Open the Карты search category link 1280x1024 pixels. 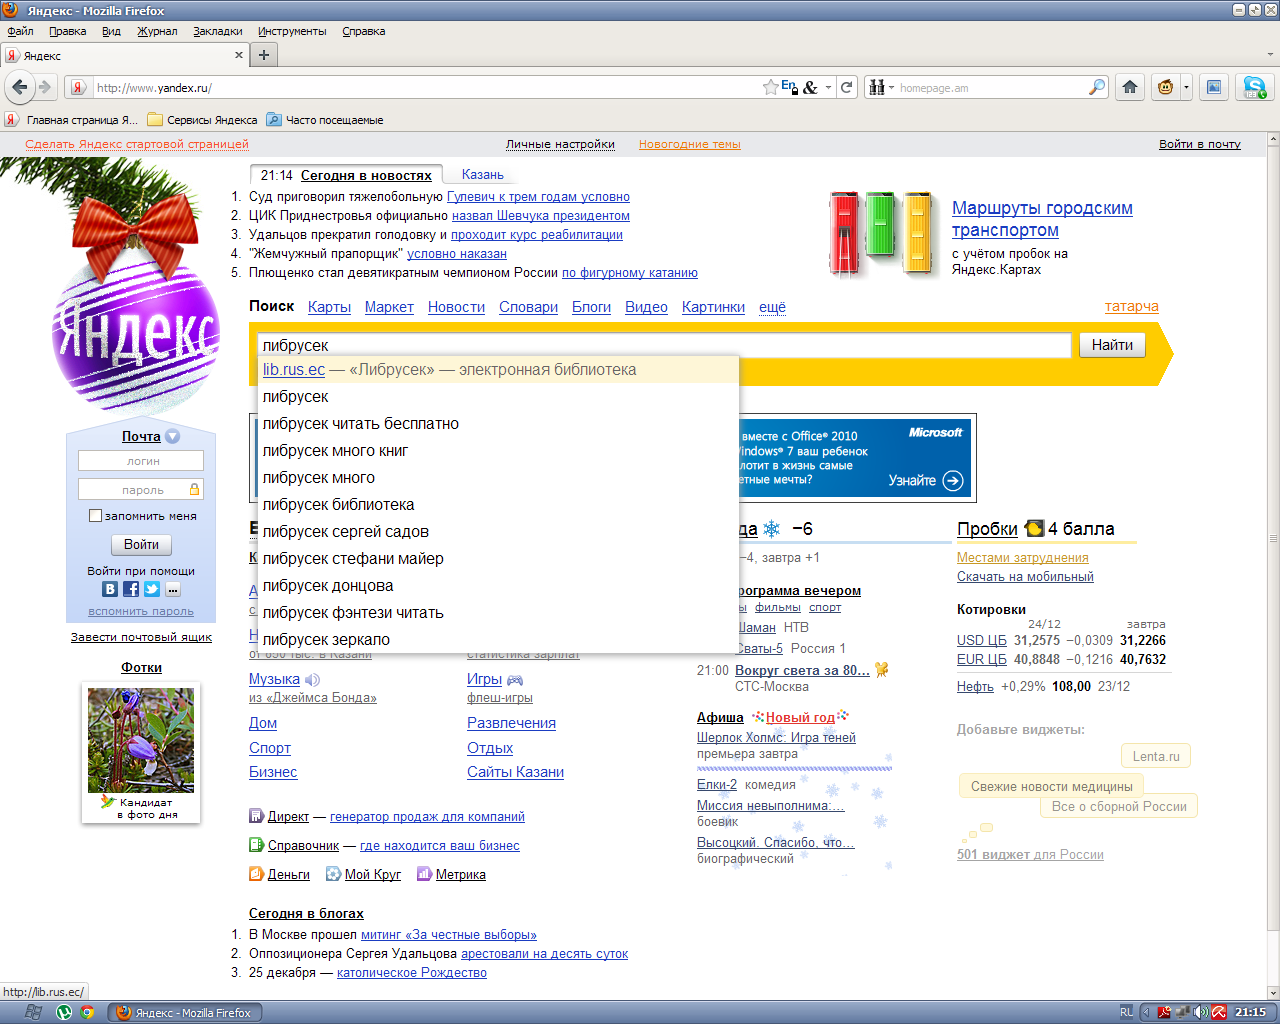point(329,307)
